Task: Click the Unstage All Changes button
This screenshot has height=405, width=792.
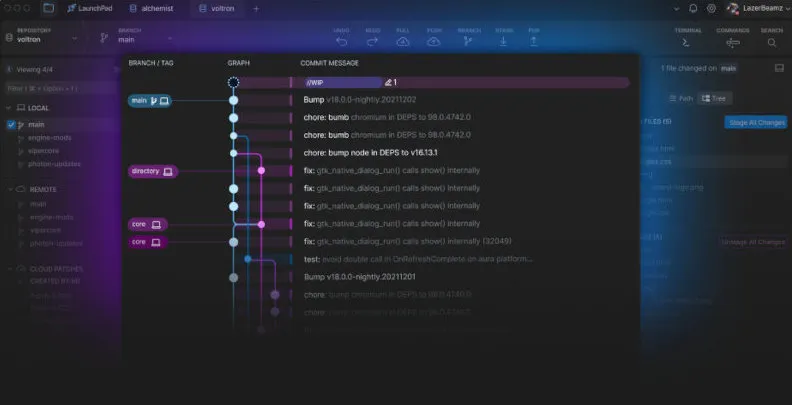Action: pyautogui.click(x=753, y=242)
